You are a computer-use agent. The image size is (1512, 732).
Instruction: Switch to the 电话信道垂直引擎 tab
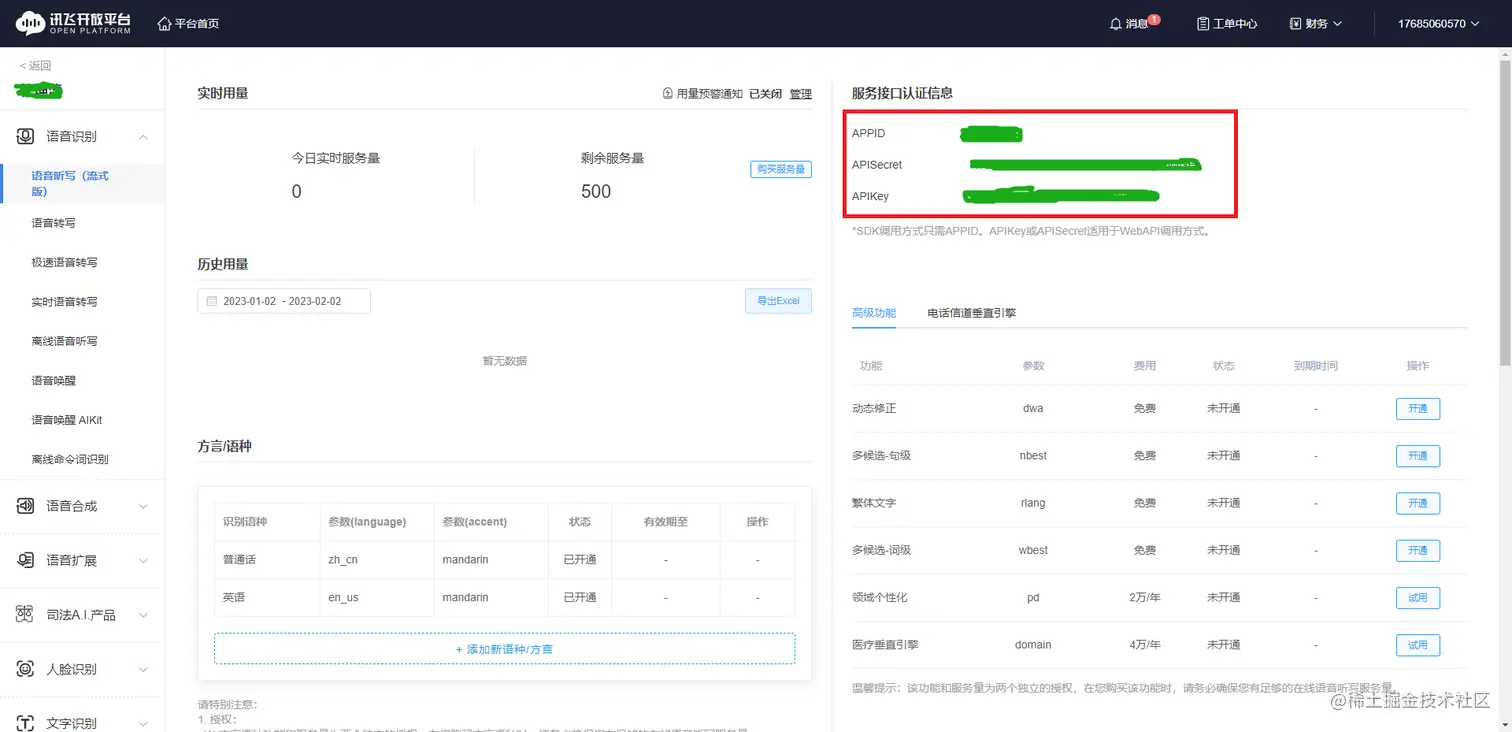pos(972,313)
